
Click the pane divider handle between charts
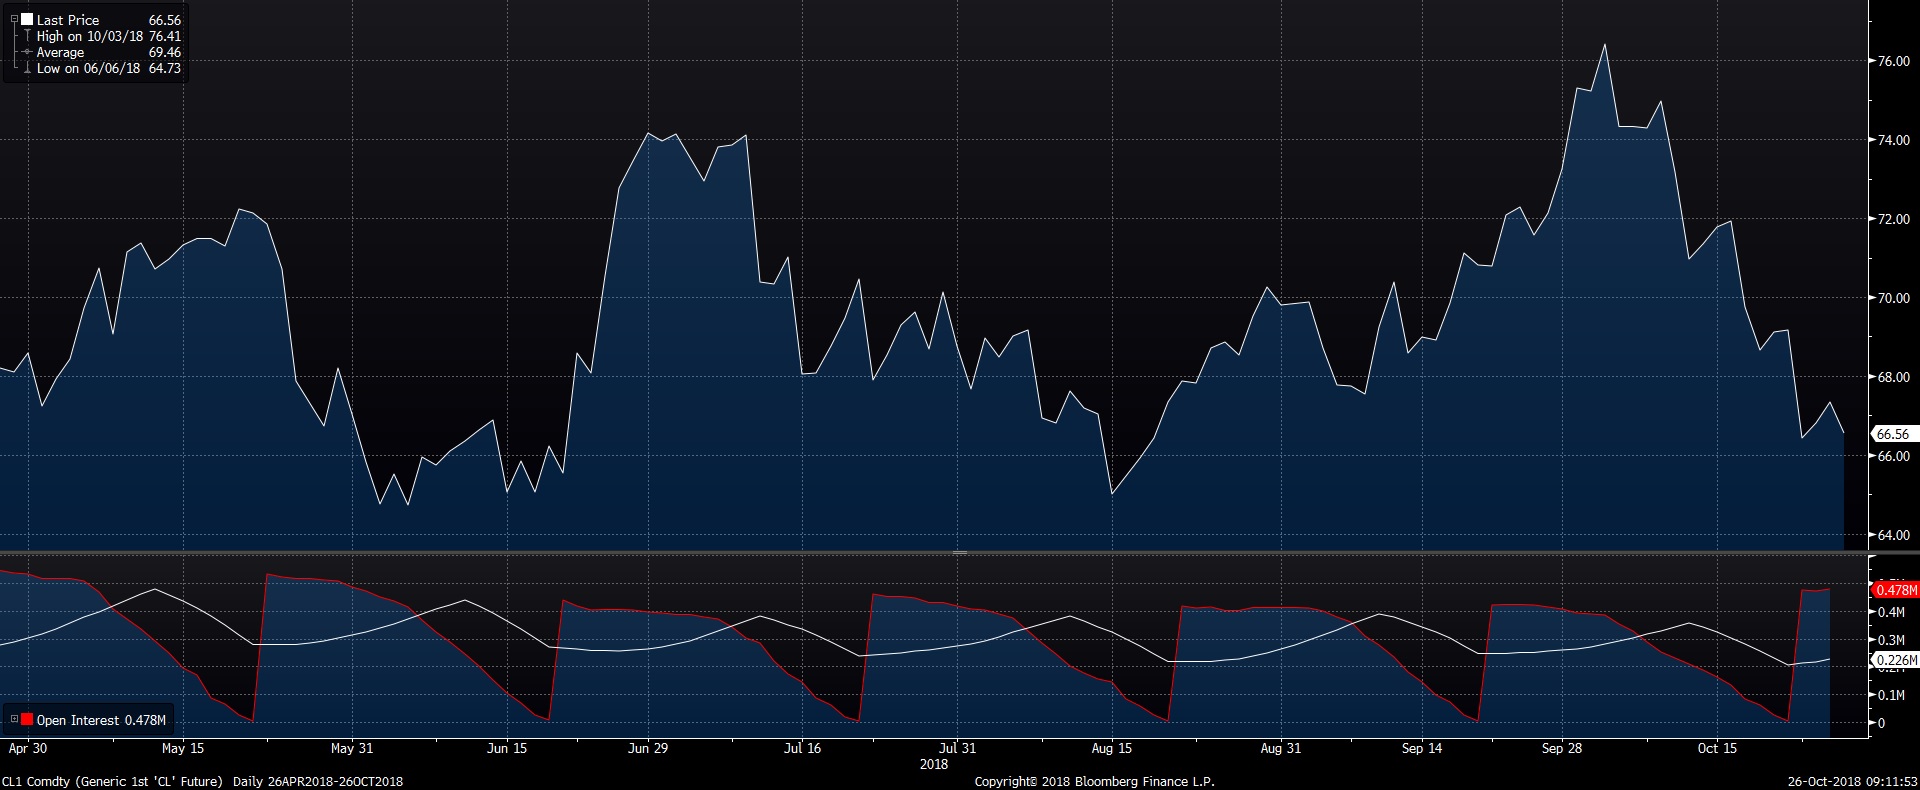(x=959, y=552)
